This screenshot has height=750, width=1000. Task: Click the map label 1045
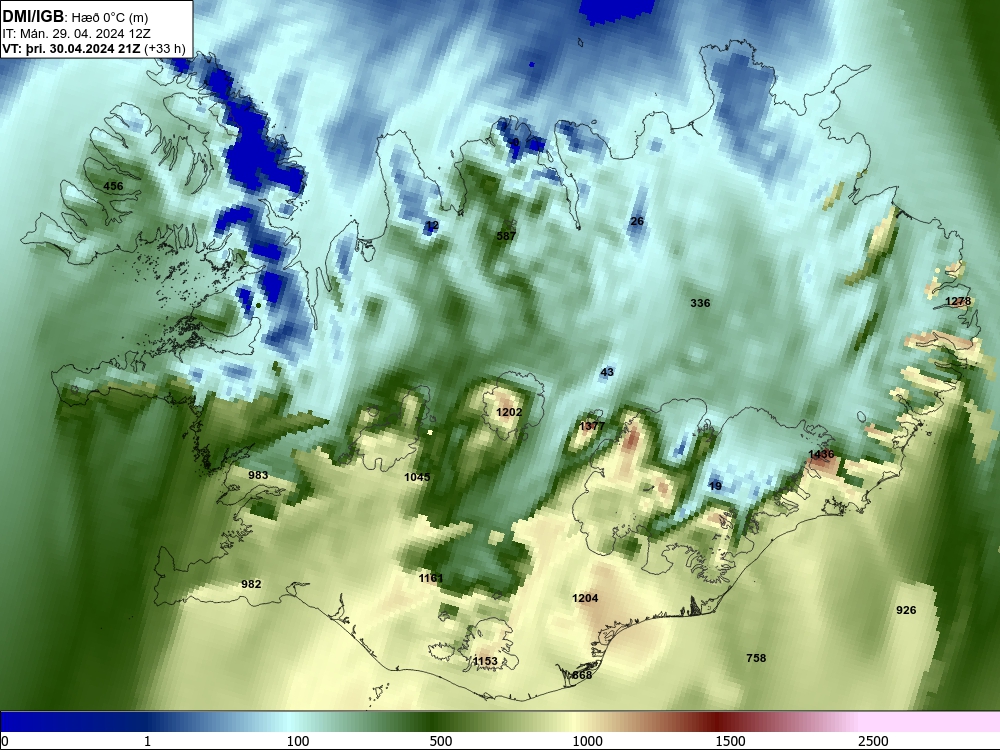tap(417, 477)
